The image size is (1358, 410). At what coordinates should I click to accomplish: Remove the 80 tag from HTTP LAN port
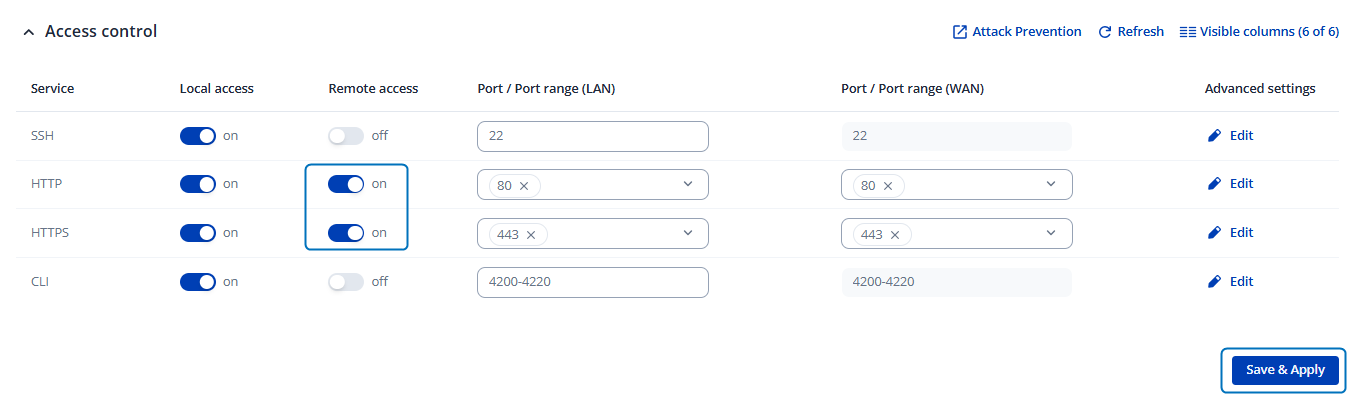[524, 186]
